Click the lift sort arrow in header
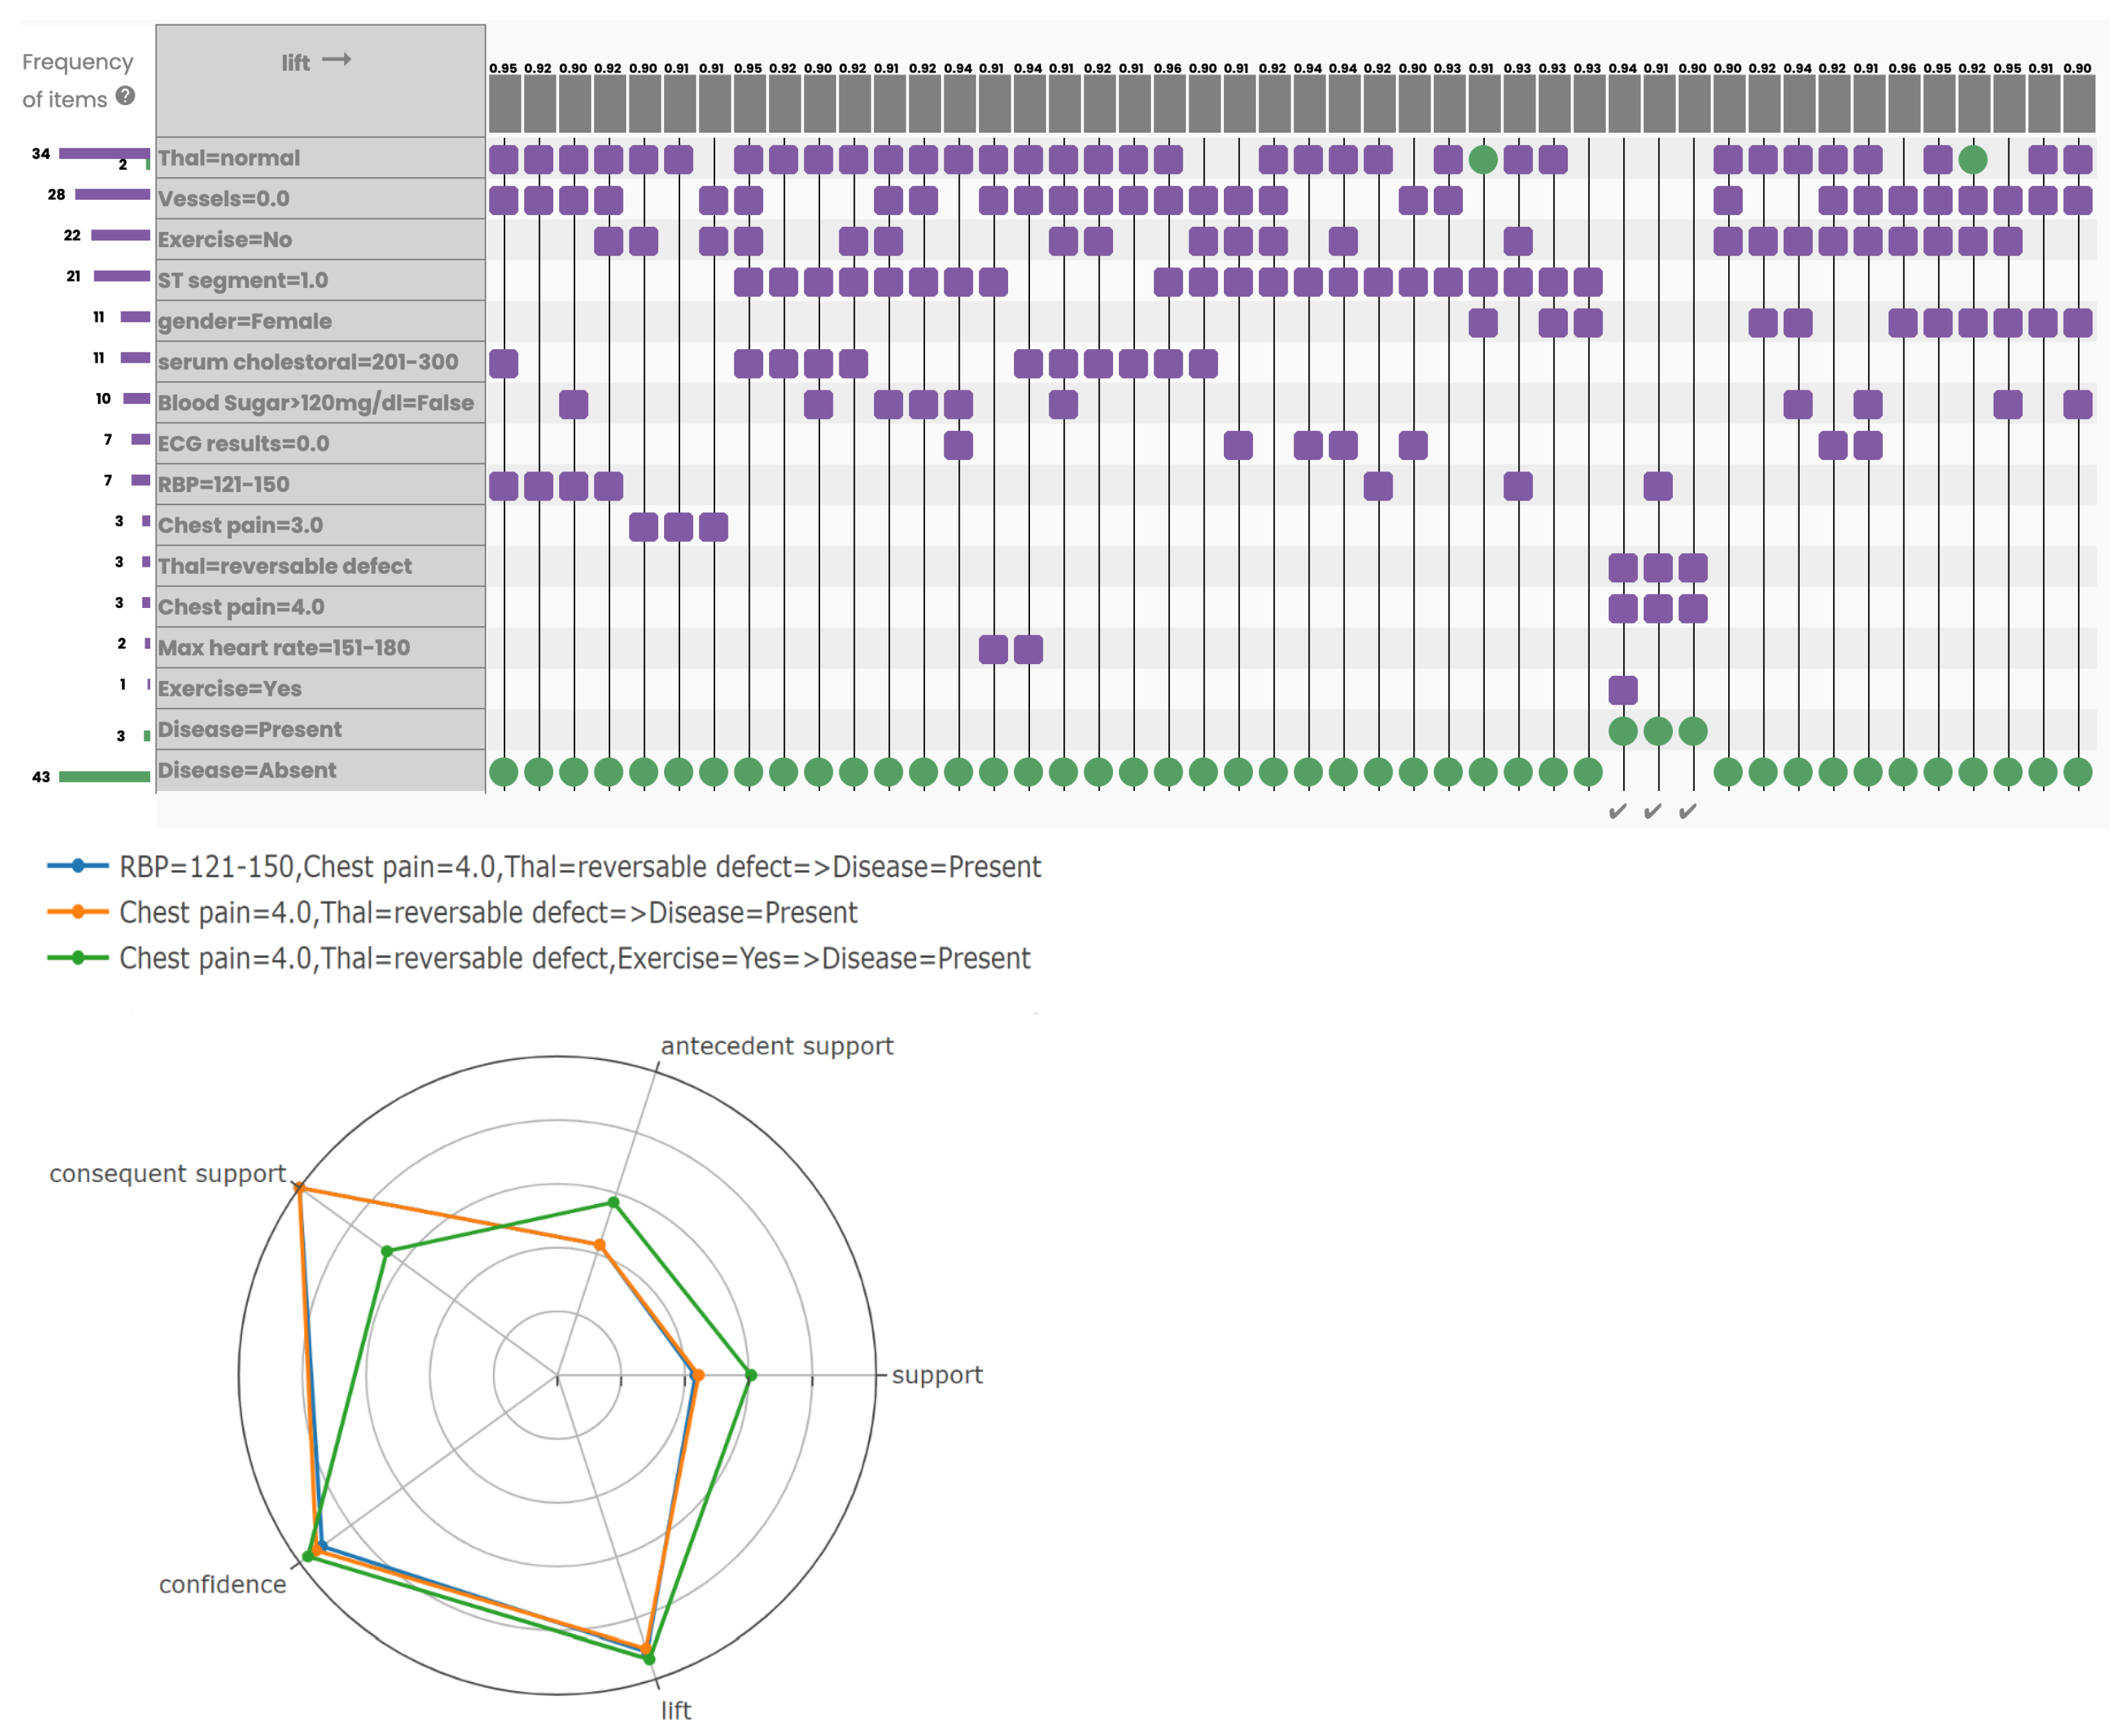This screenshot has height=1736, width=2125. click(x=336, y=60)
